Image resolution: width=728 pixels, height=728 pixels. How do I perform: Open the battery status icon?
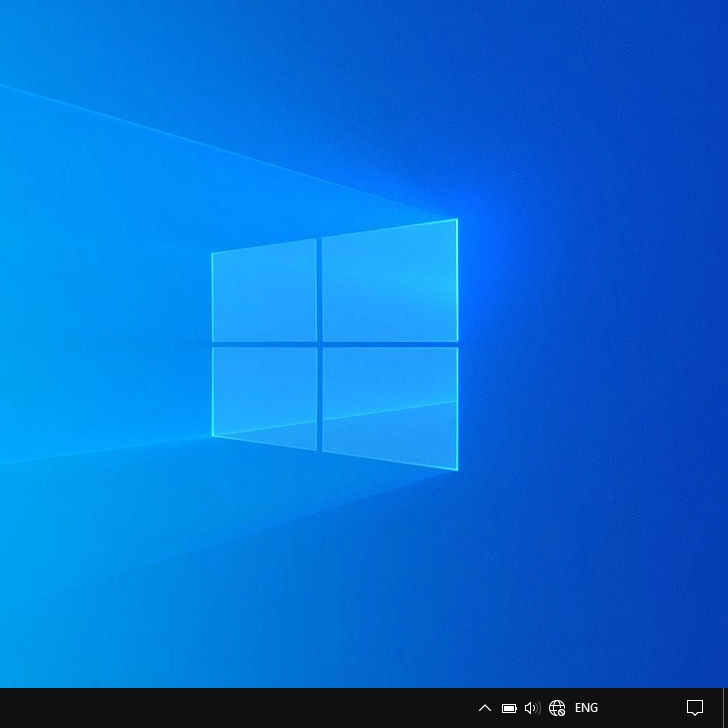click(x=509, y=708)
